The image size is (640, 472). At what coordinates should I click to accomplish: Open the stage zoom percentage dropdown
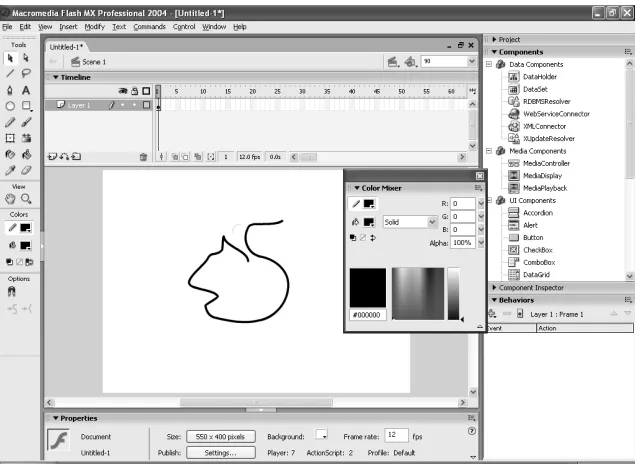click(x=471, y=61)
